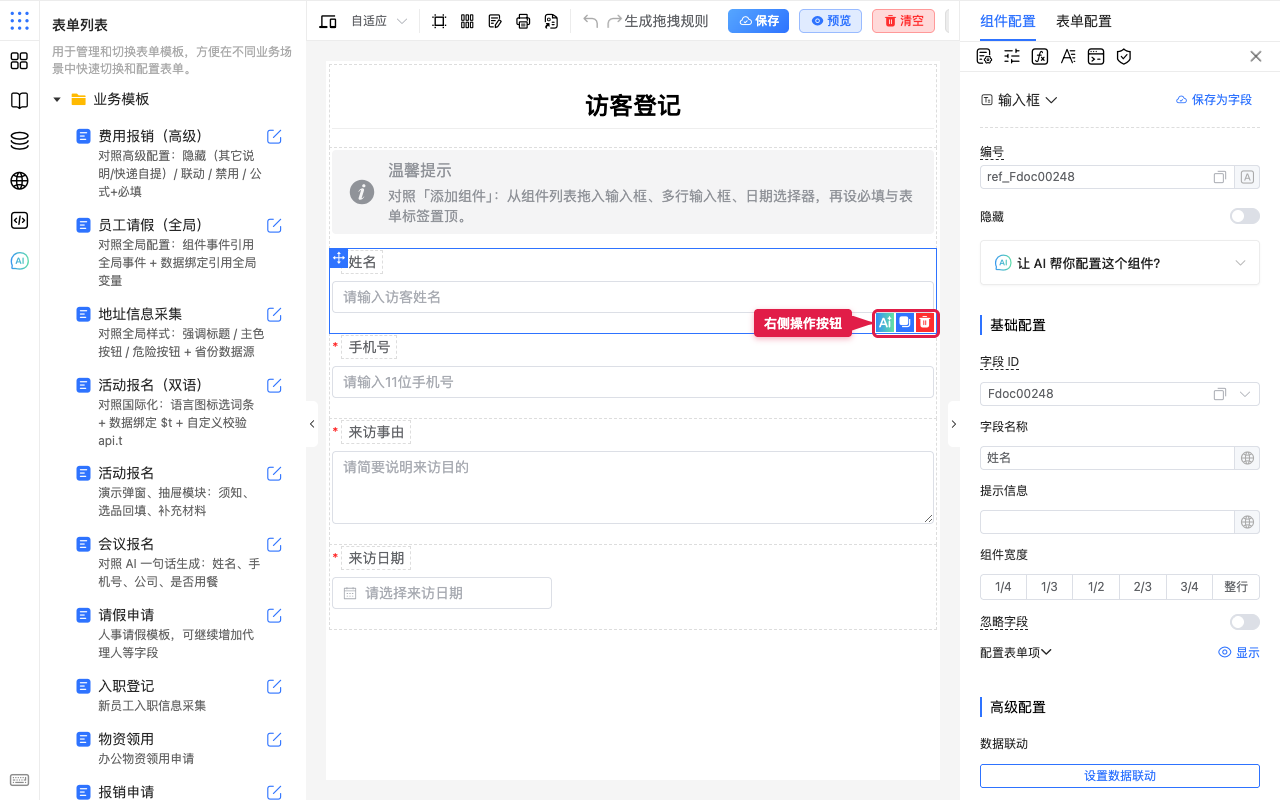1280x800 pixels.
Task: Click the 保存 button
Action: coord(759,21)
